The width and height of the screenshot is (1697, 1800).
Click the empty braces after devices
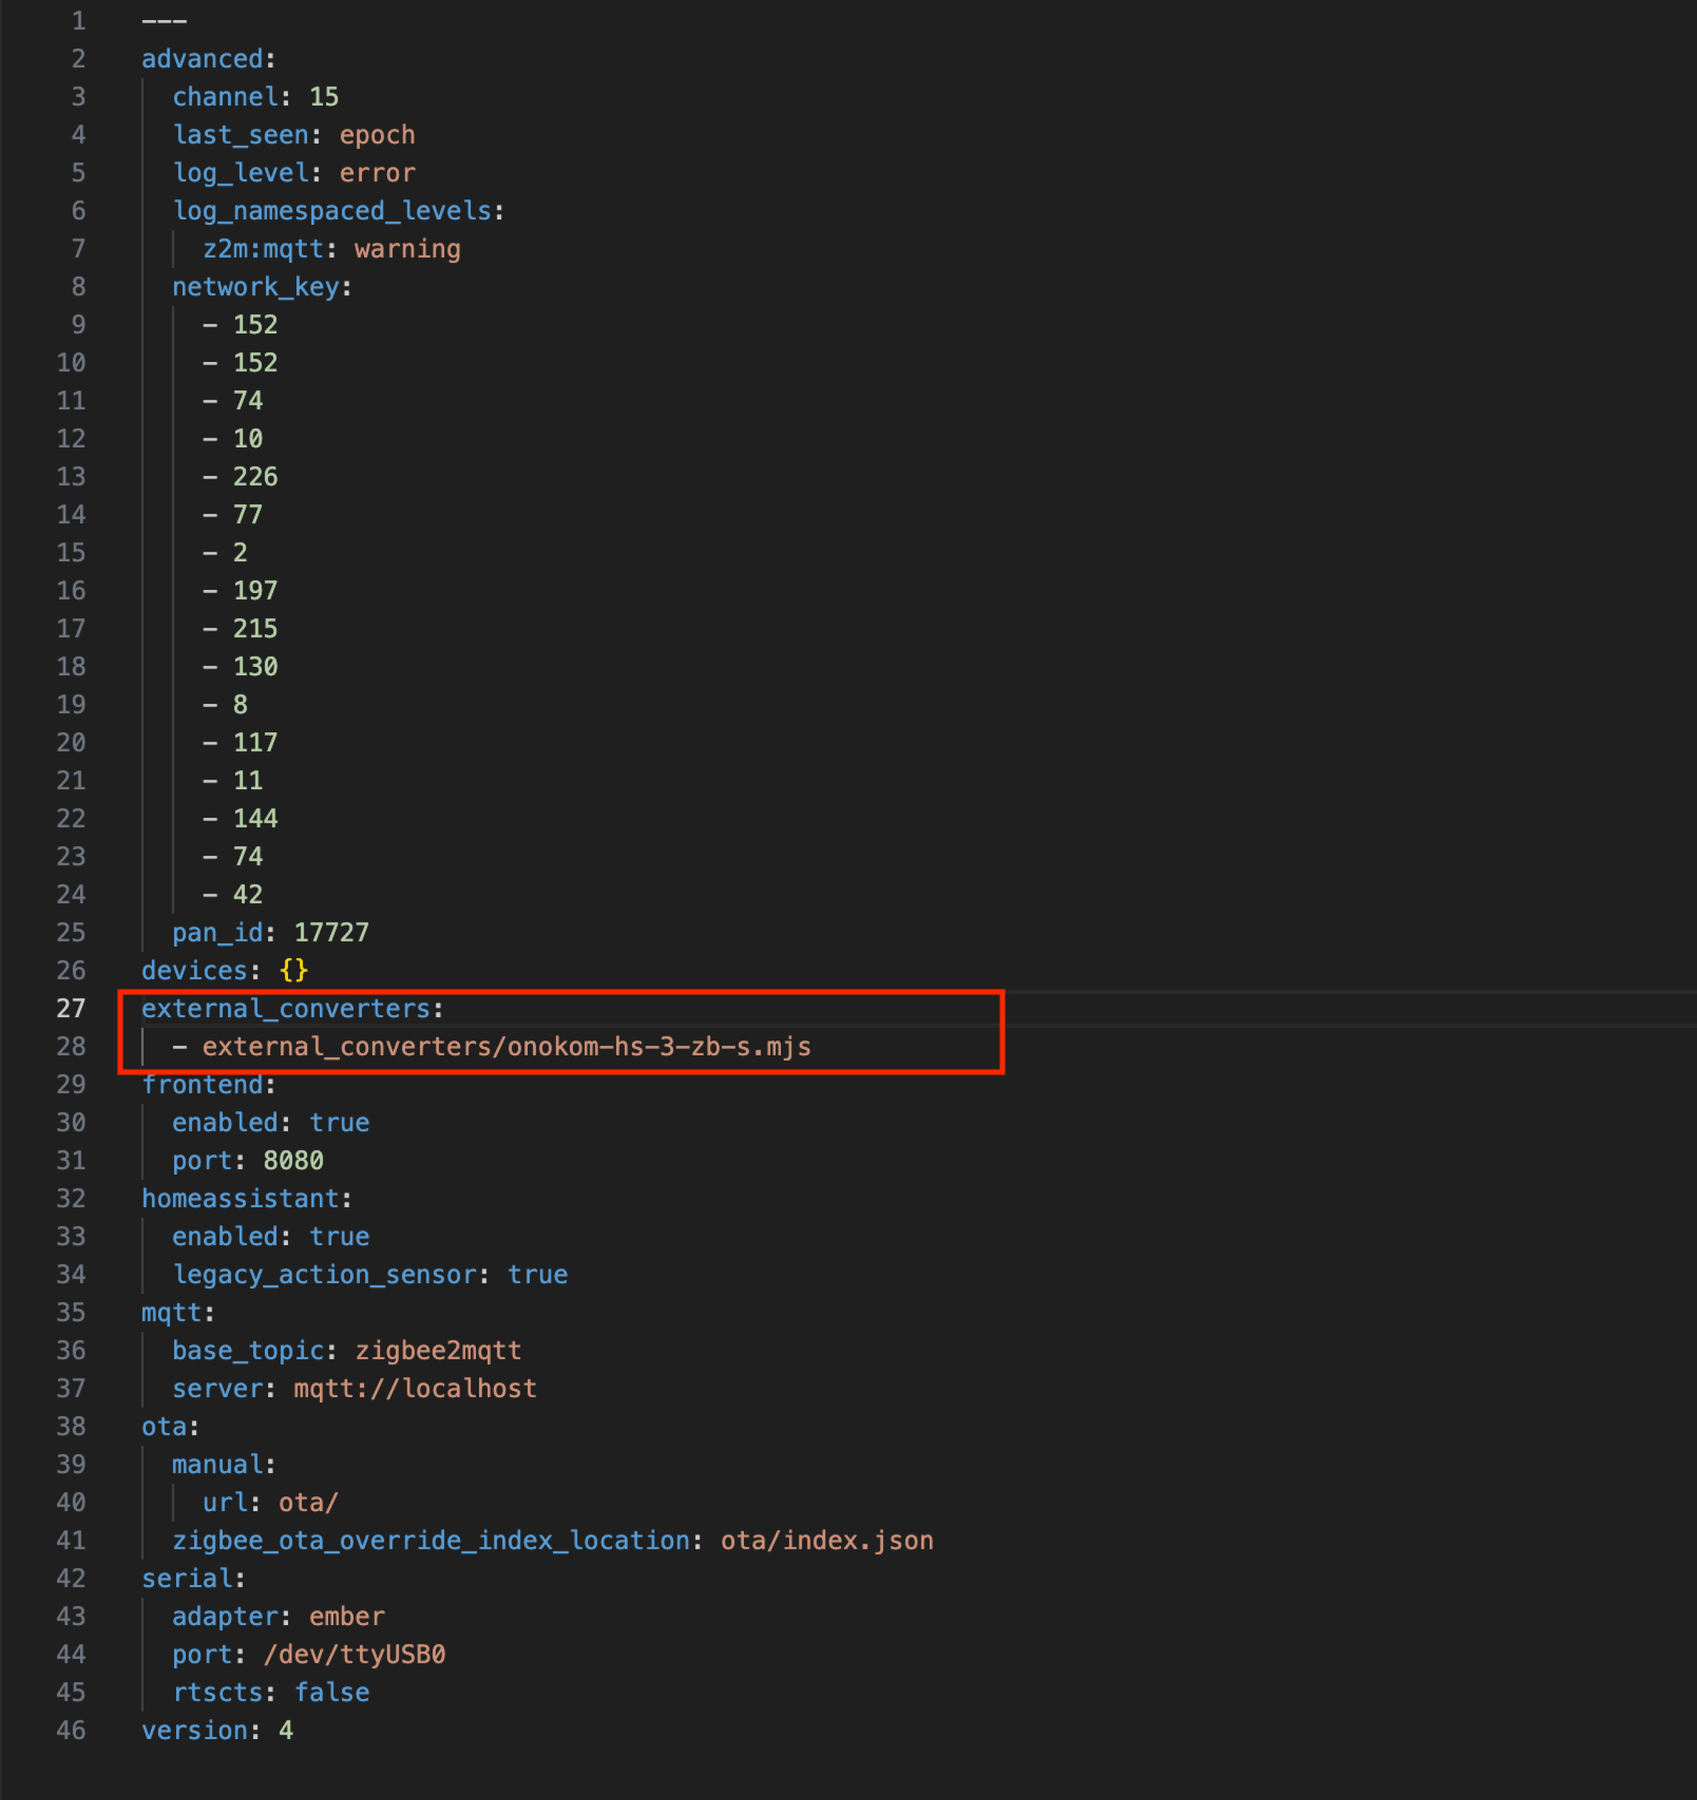294,971
